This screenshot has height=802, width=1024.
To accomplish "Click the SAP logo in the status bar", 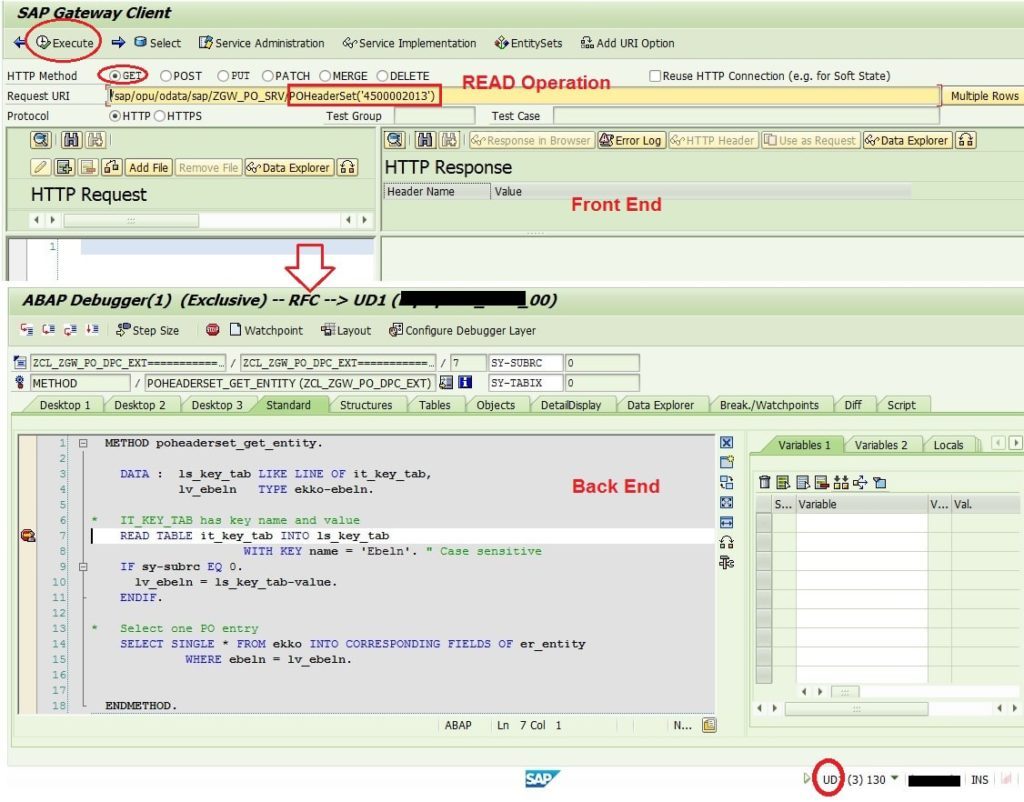I will point(542,778).
